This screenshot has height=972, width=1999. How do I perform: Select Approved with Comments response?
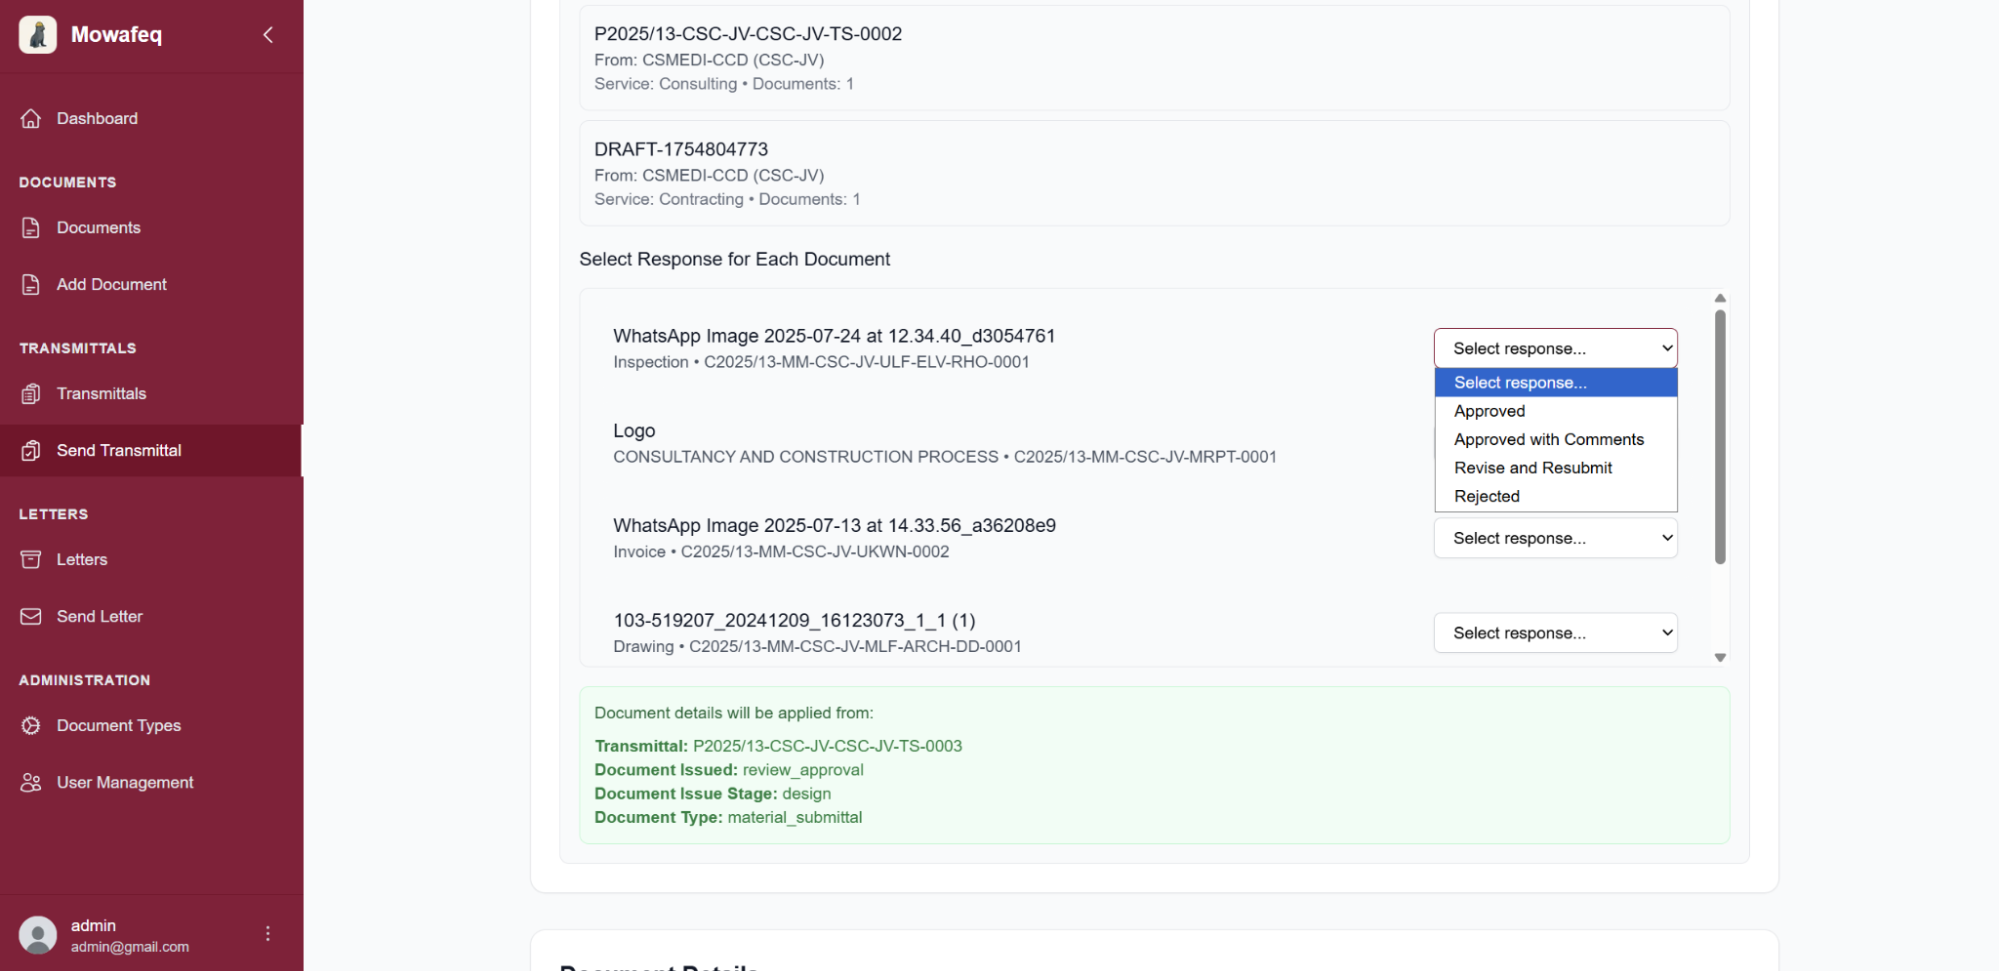click(x=1548, y=440)
